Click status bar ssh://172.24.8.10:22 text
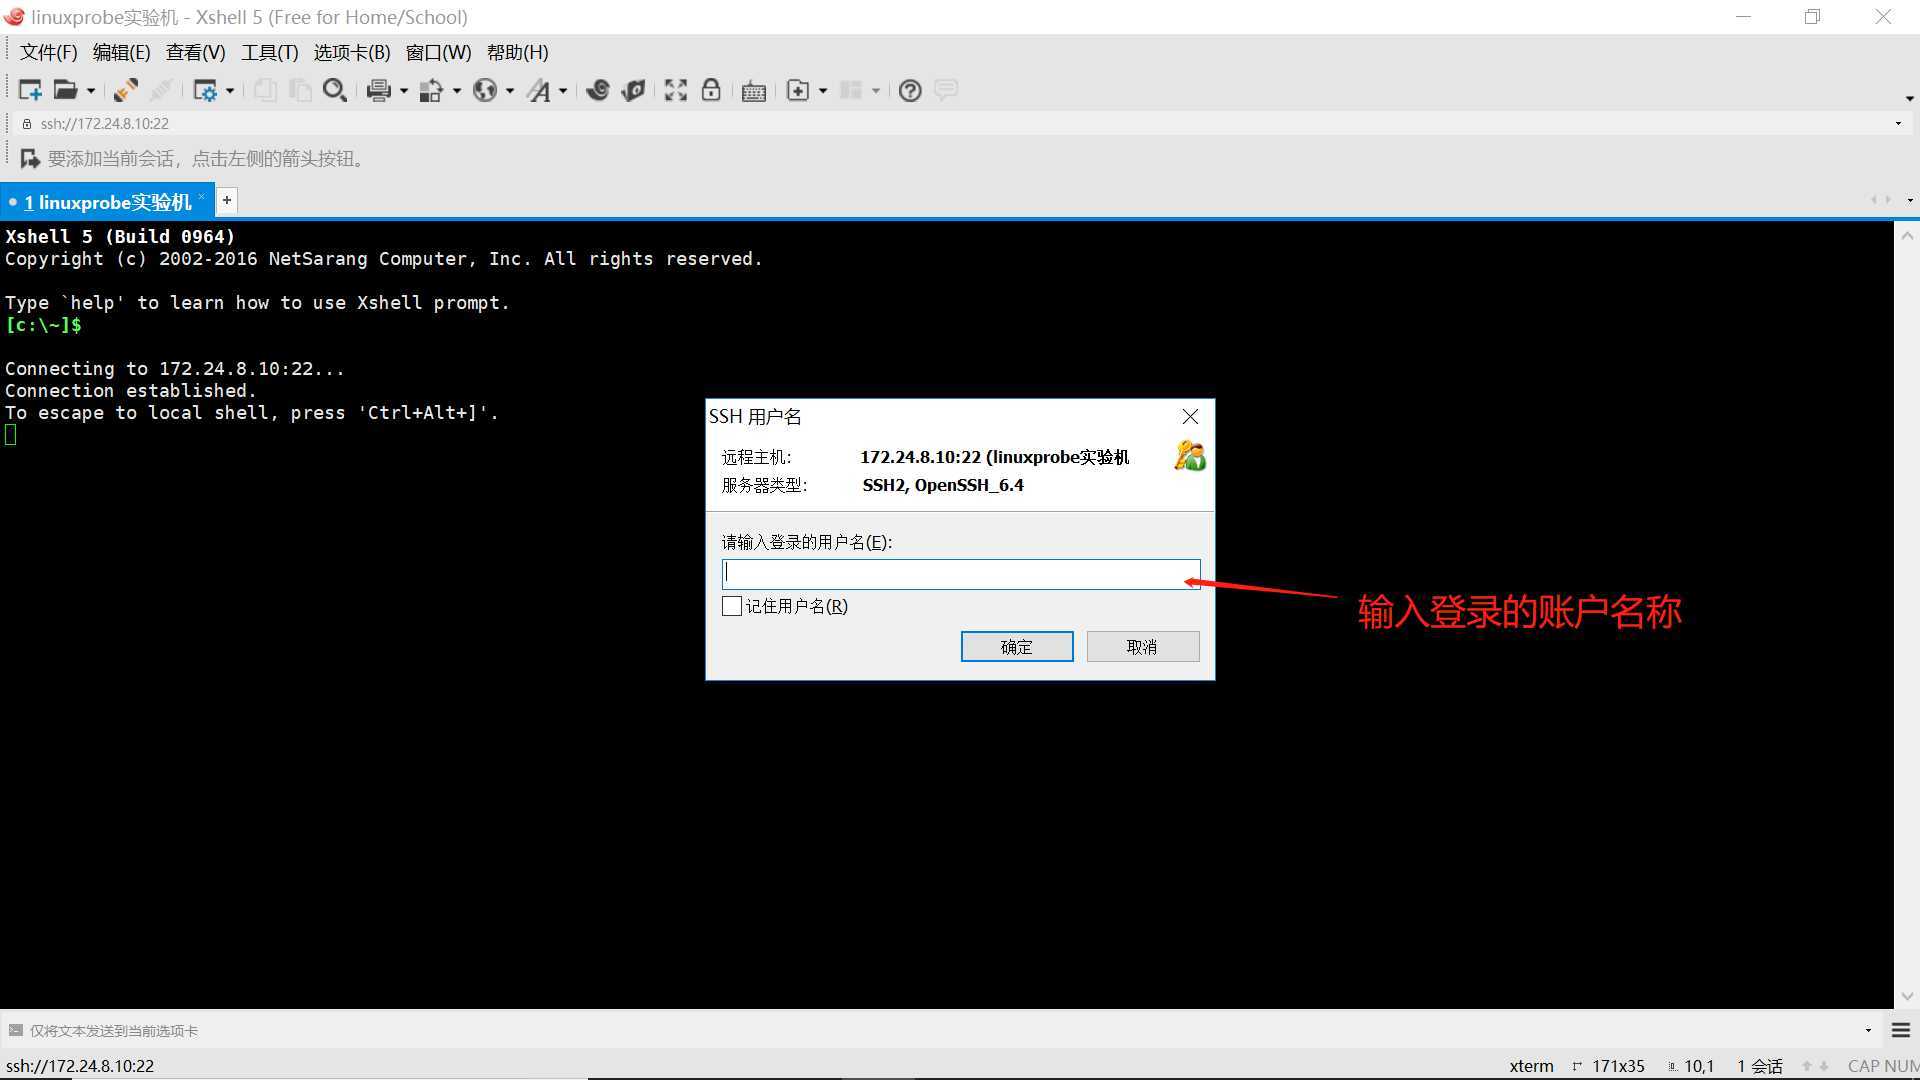 click(80, 1066)
